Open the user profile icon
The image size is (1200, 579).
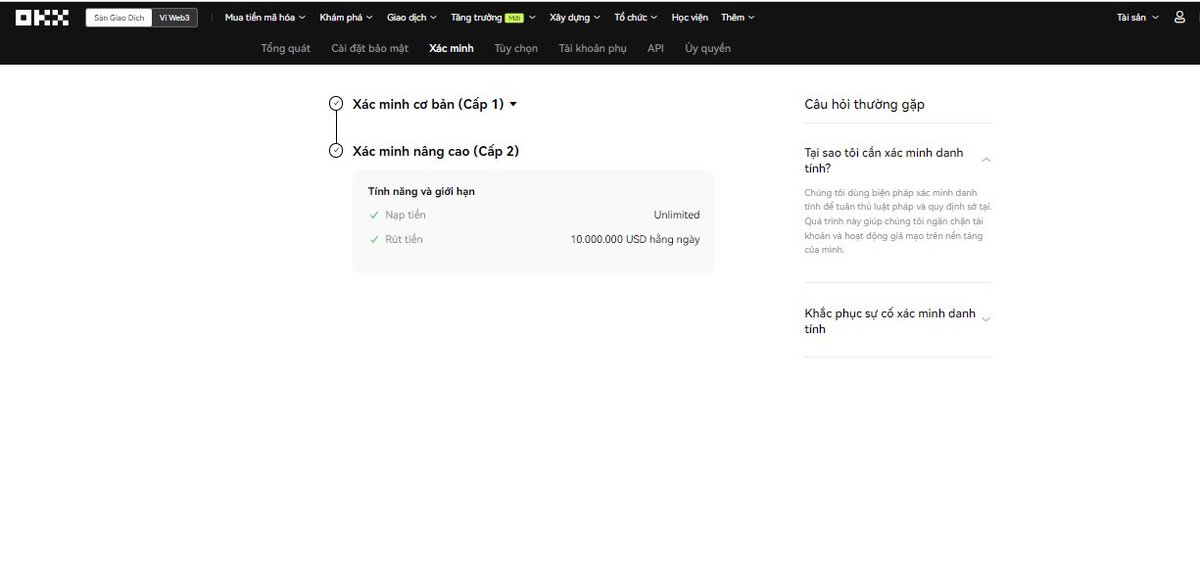tap(1179, 17)
